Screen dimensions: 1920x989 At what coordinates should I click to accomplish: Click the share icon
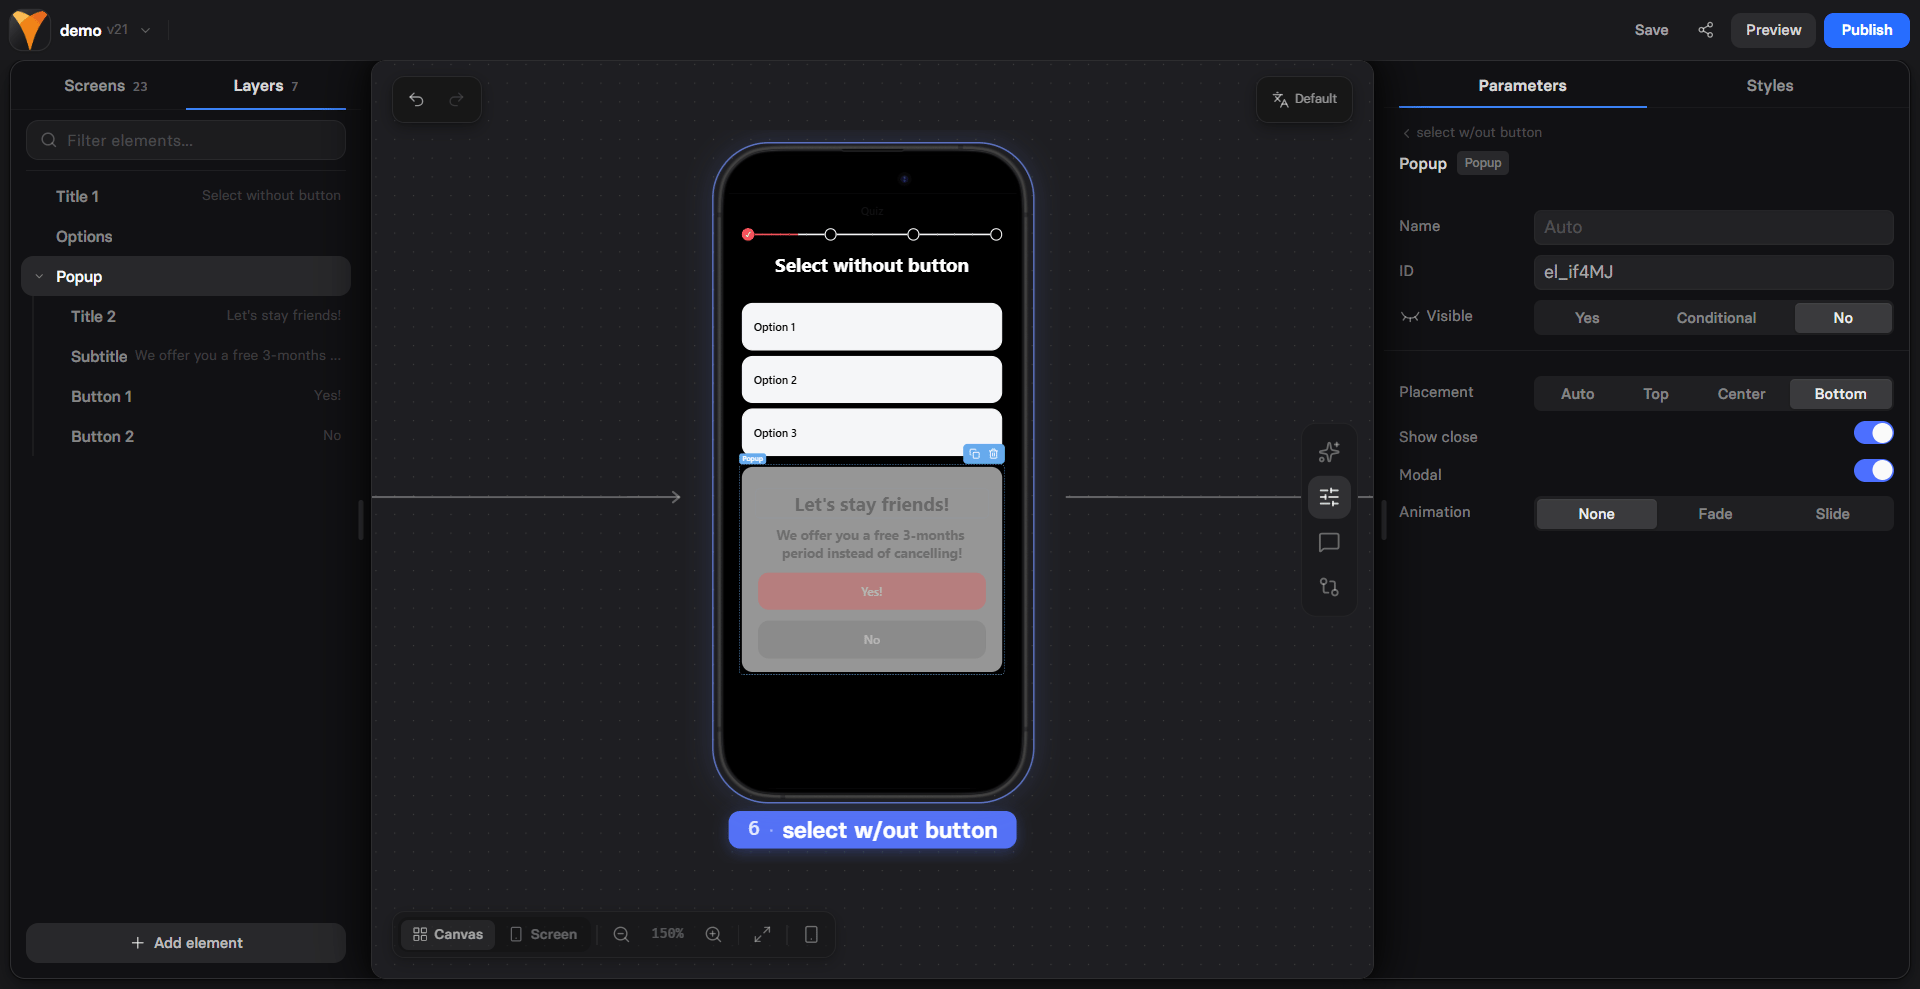[x=1705, y=30]
